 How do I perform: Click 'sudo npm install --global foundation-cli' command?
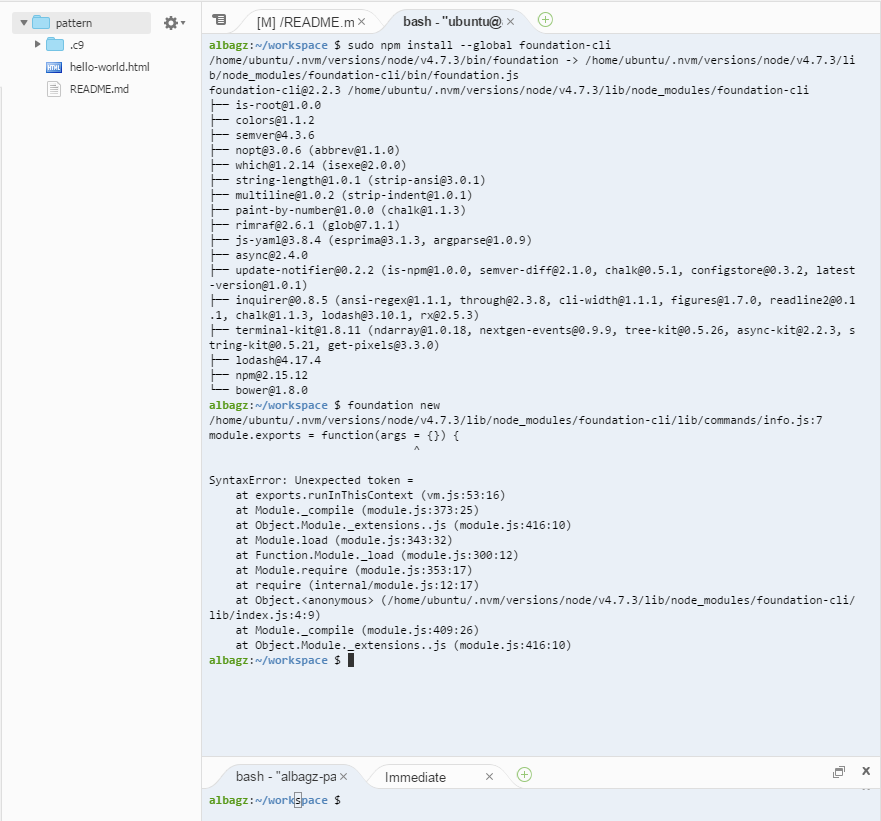point(479,45)
